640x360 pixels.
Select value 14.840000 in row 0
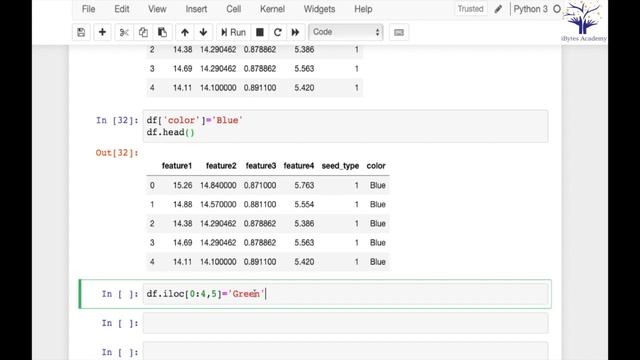coord(218,185)
